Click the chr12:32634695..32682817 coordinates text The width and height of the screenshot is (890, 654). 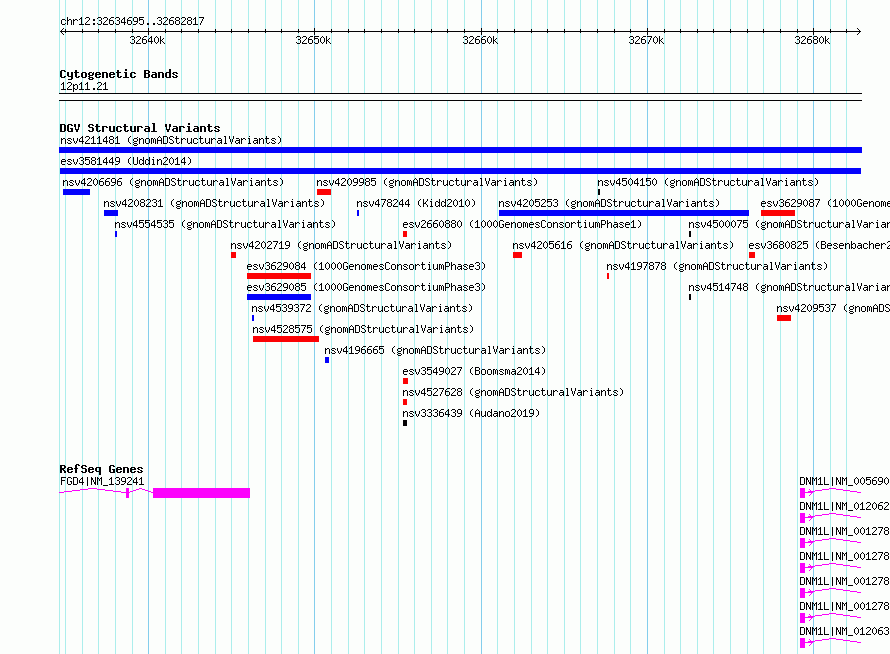(132, 21)
